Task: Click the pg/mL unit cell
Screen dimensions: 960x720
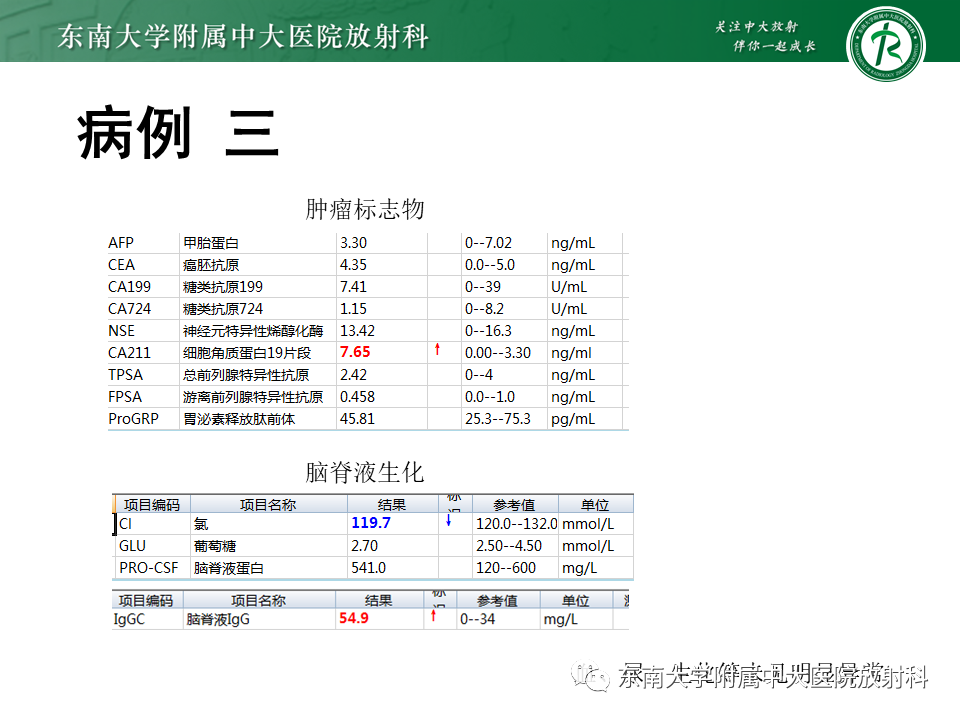Action: pos(573,419)
